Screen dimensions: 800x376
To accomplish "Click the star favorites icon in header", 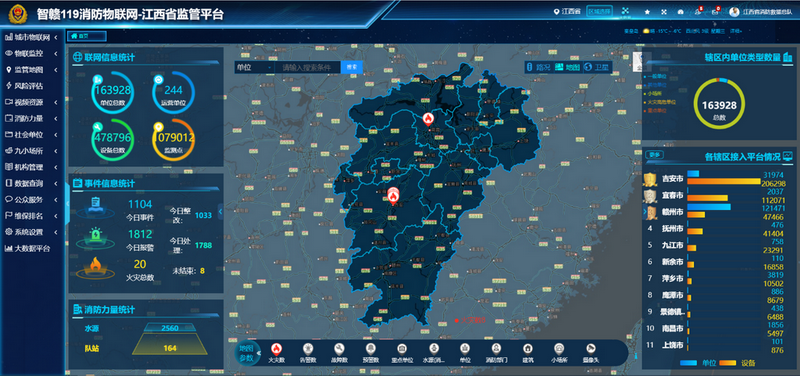I will coord(647,12).
